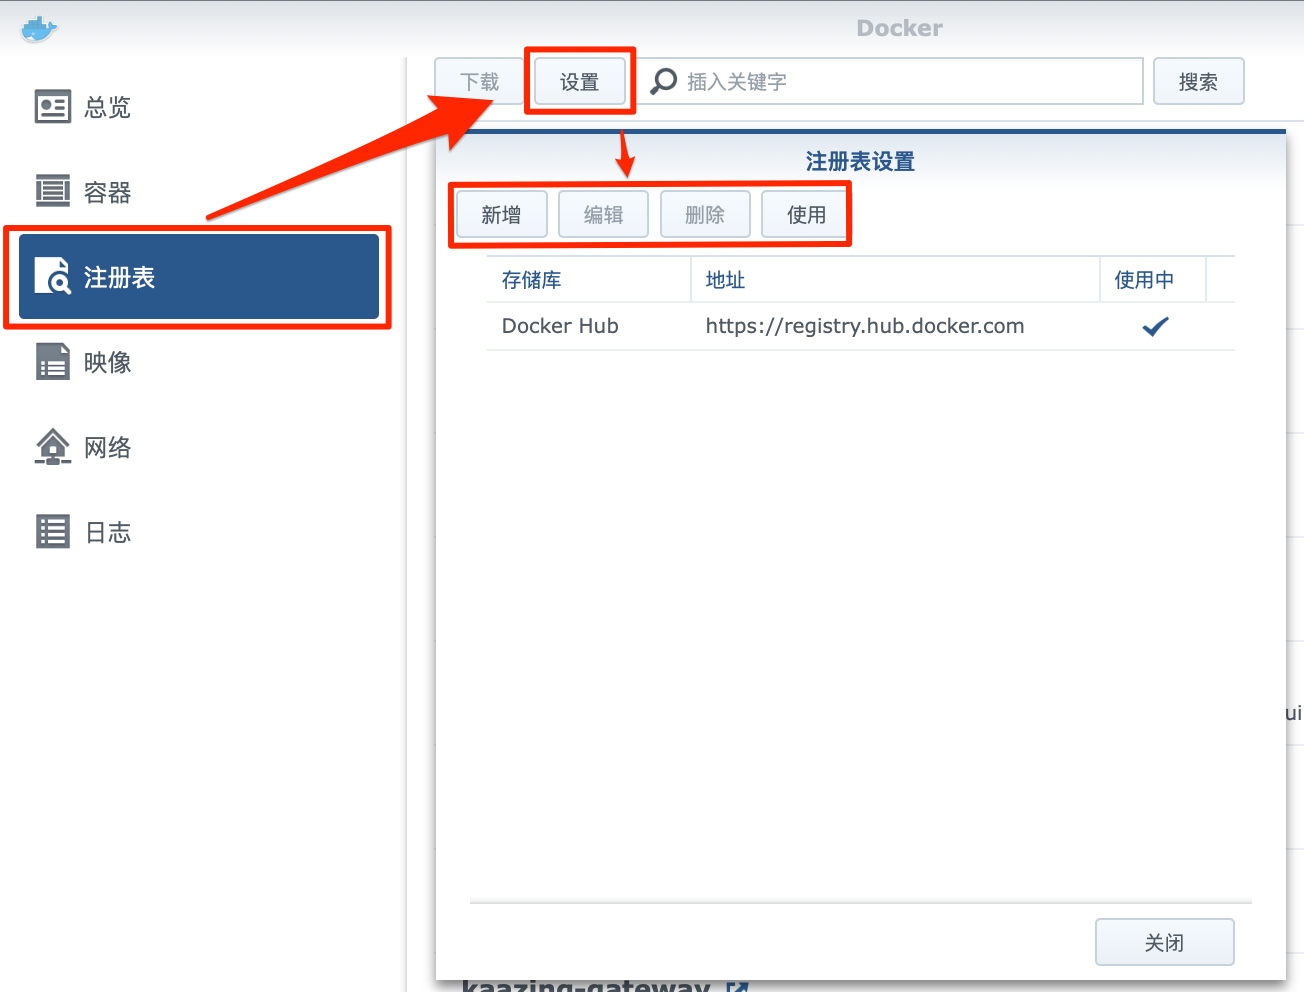The width and height of the screenshot is (1304, 992).
Task: Click the 注册表设置 dialog title
Action: (x=860, y=161)
